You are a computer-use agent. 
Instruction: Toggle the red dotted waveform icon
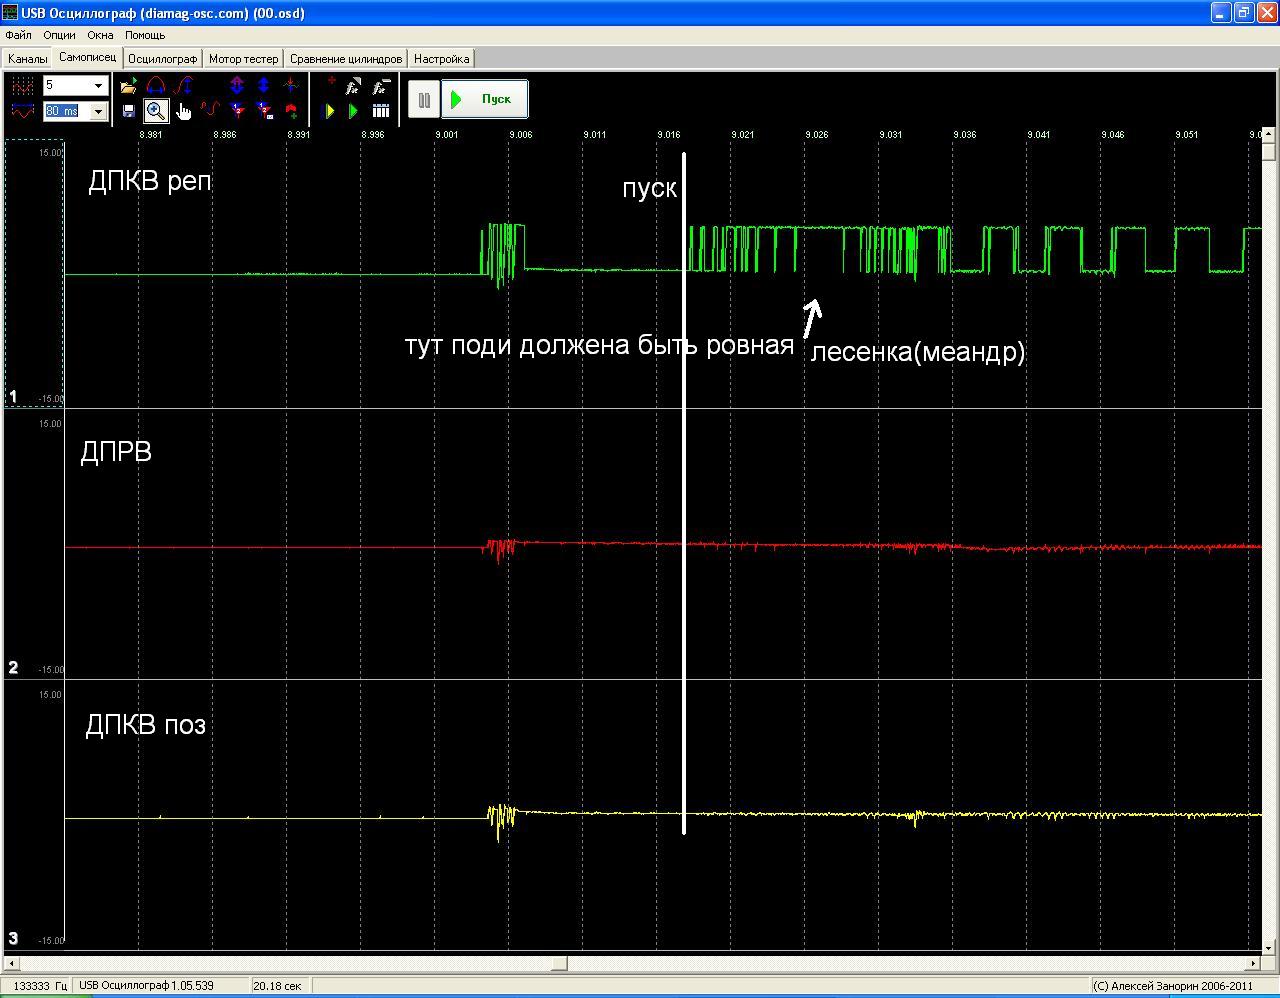[22, 86]
